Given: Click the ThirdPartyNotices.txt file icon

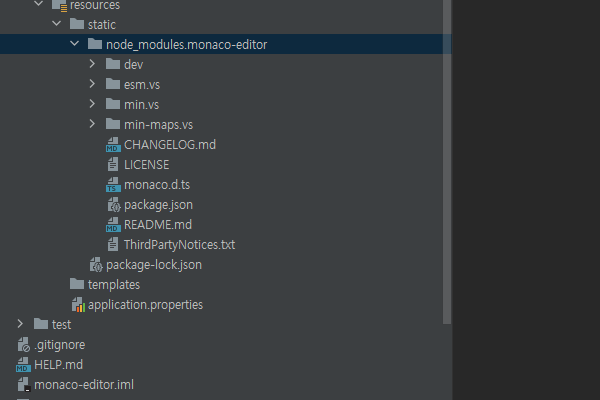Looking at the screenshot, I should tap(113, 245).
